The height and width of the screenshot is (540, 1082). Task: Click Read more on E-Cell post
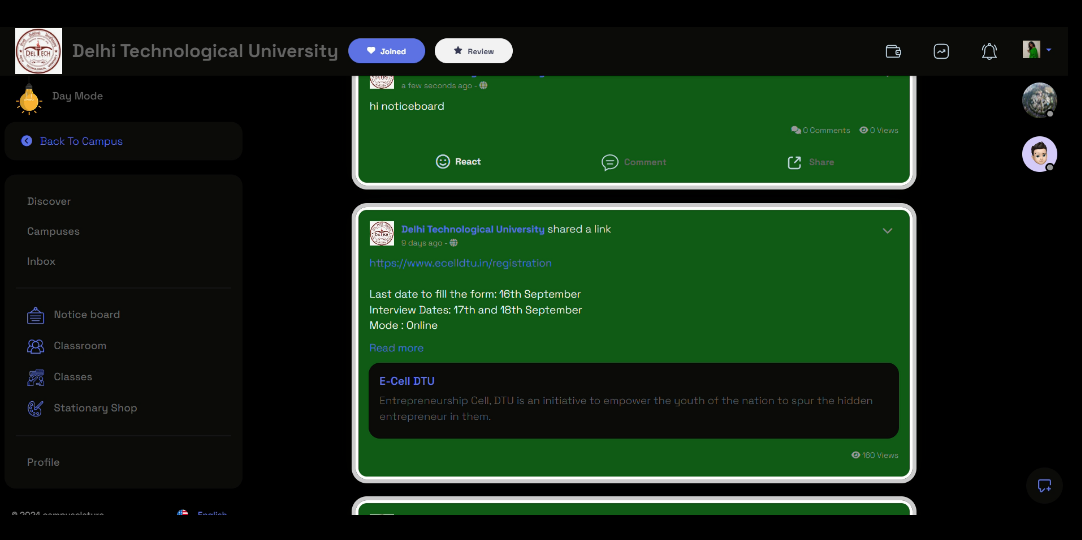(396, 348)
